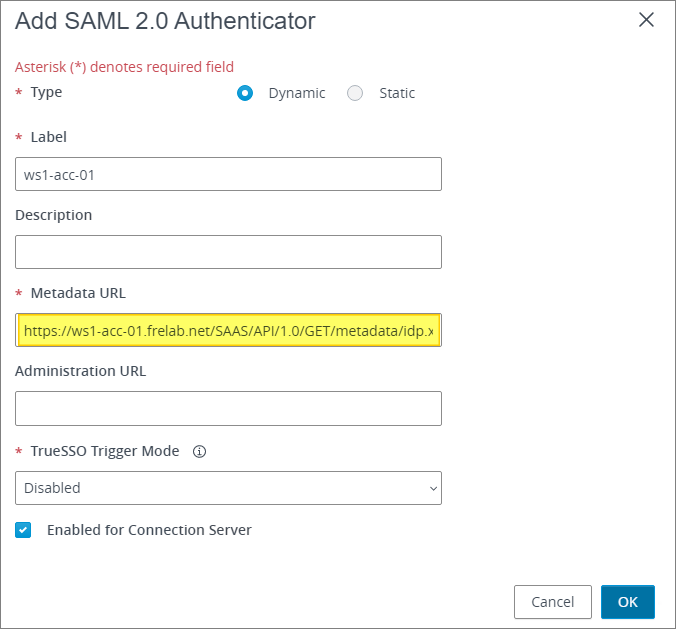Click the highlighted Metadata URL field
676x629 pixels.
(228, 330)
